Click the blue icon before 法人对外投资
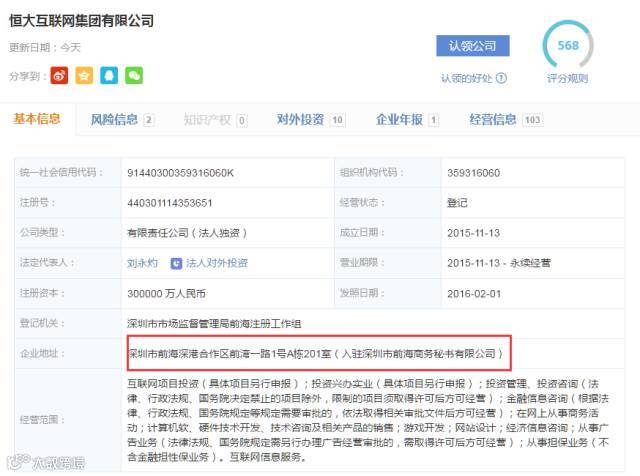 tap(176, 263)
